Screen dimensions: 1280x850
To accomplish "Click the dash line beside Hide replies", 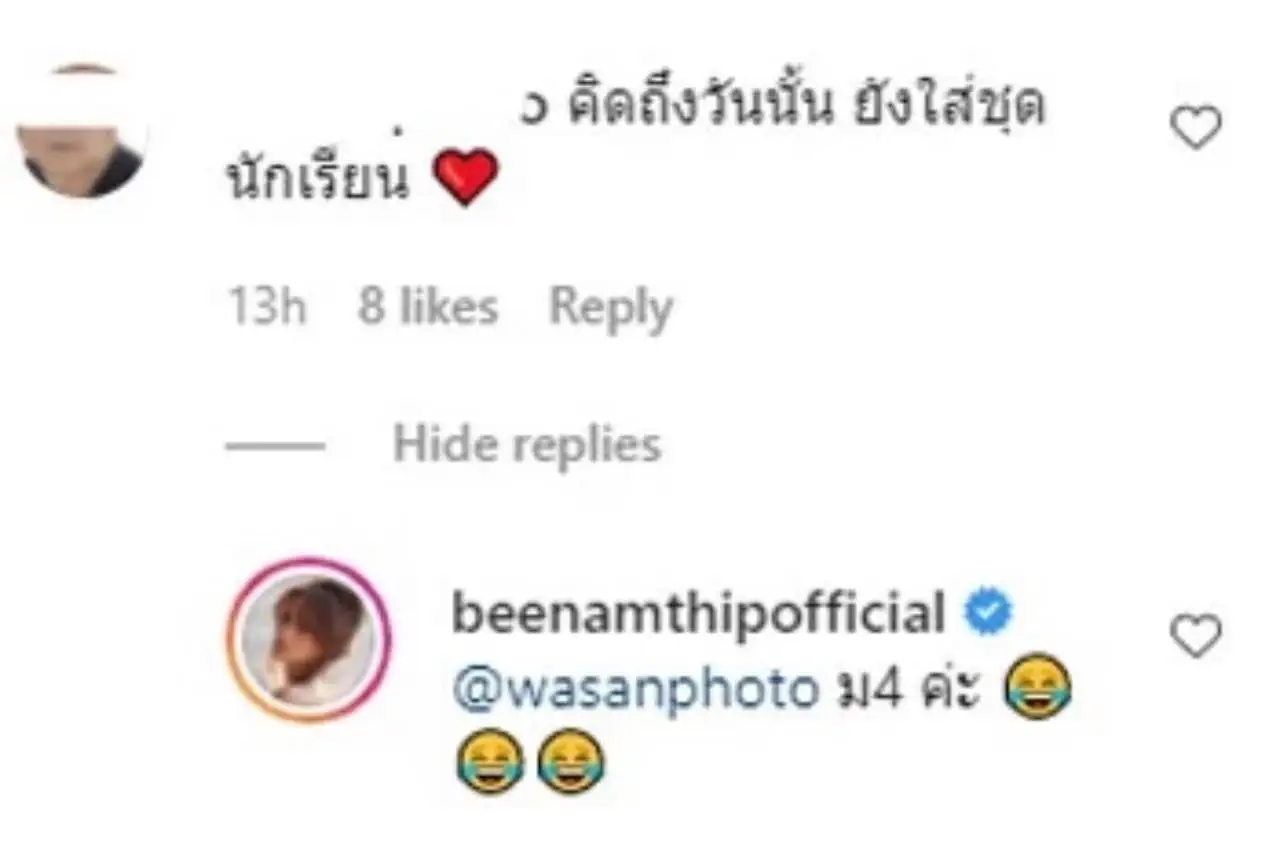I will [275, 445].
